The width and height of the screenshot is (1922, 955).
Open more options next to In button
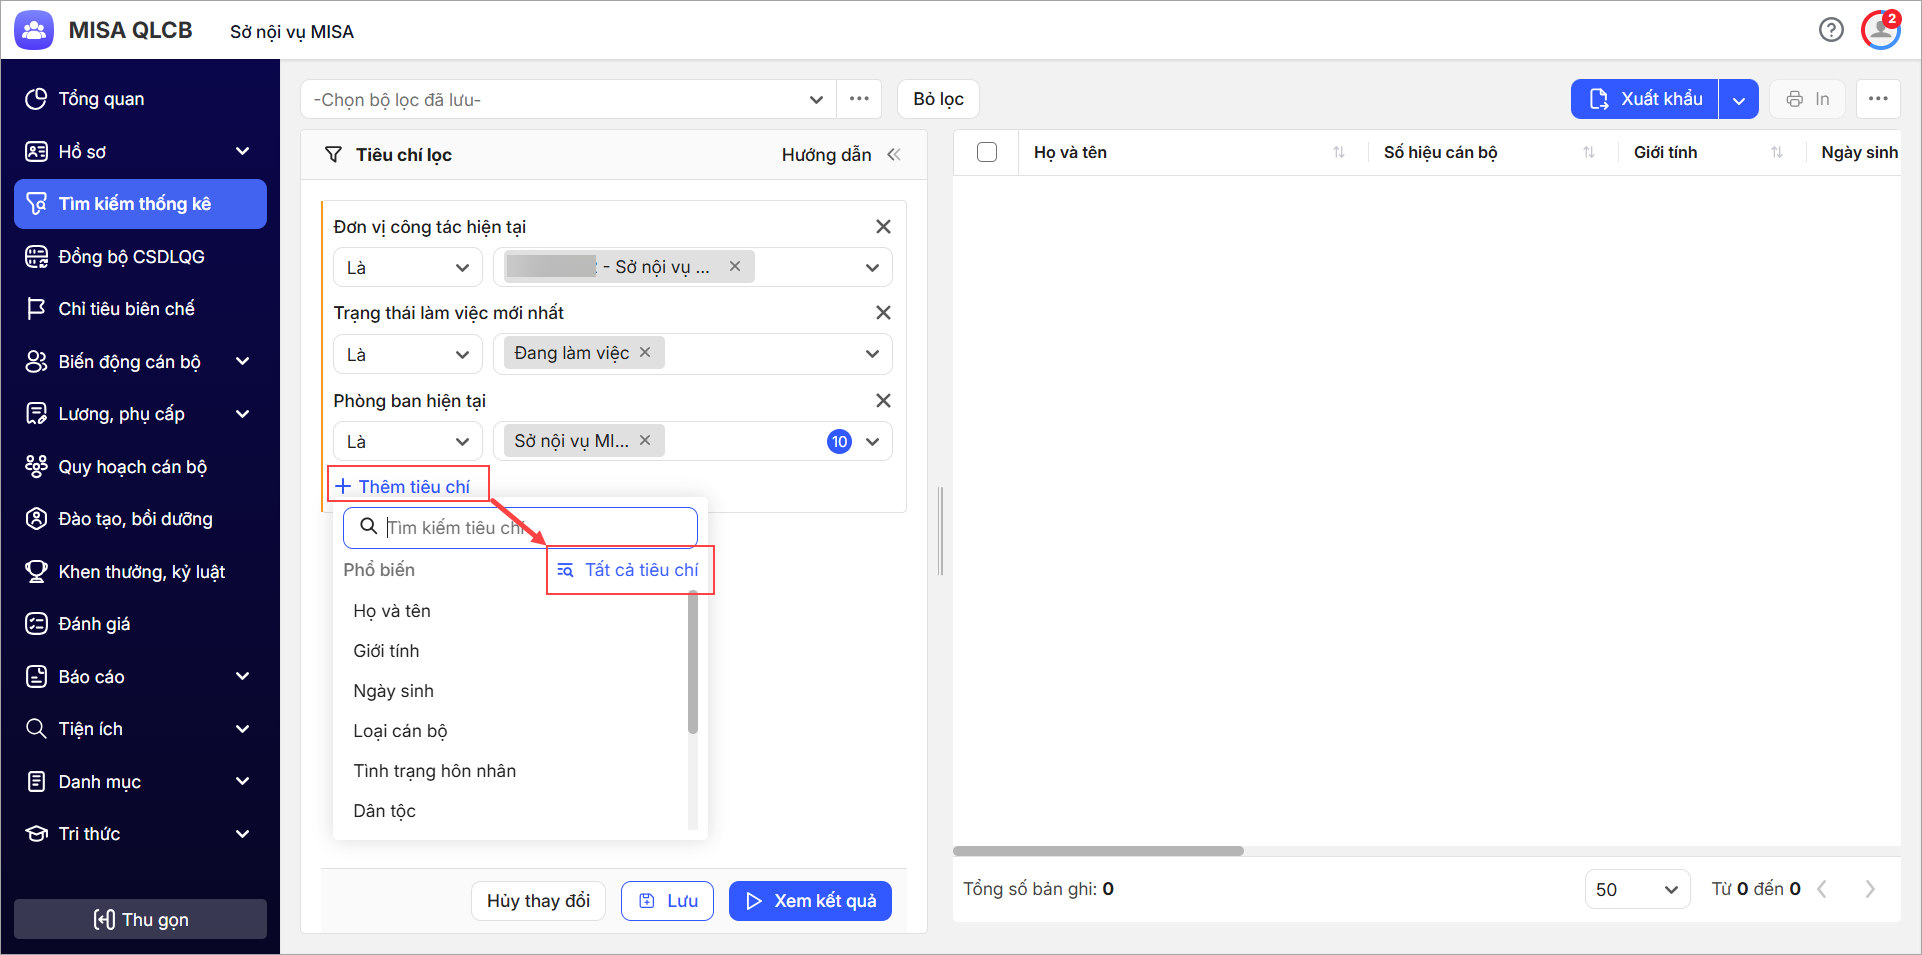1878,99
